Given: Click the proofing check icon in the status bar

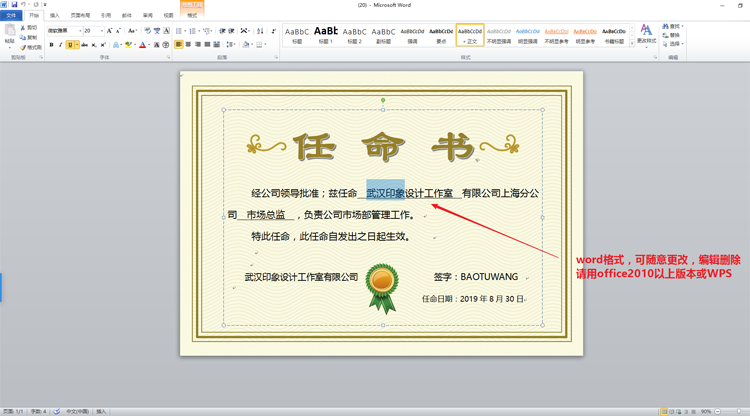Looking at the screenshot, I should click(x=56, y=411).
